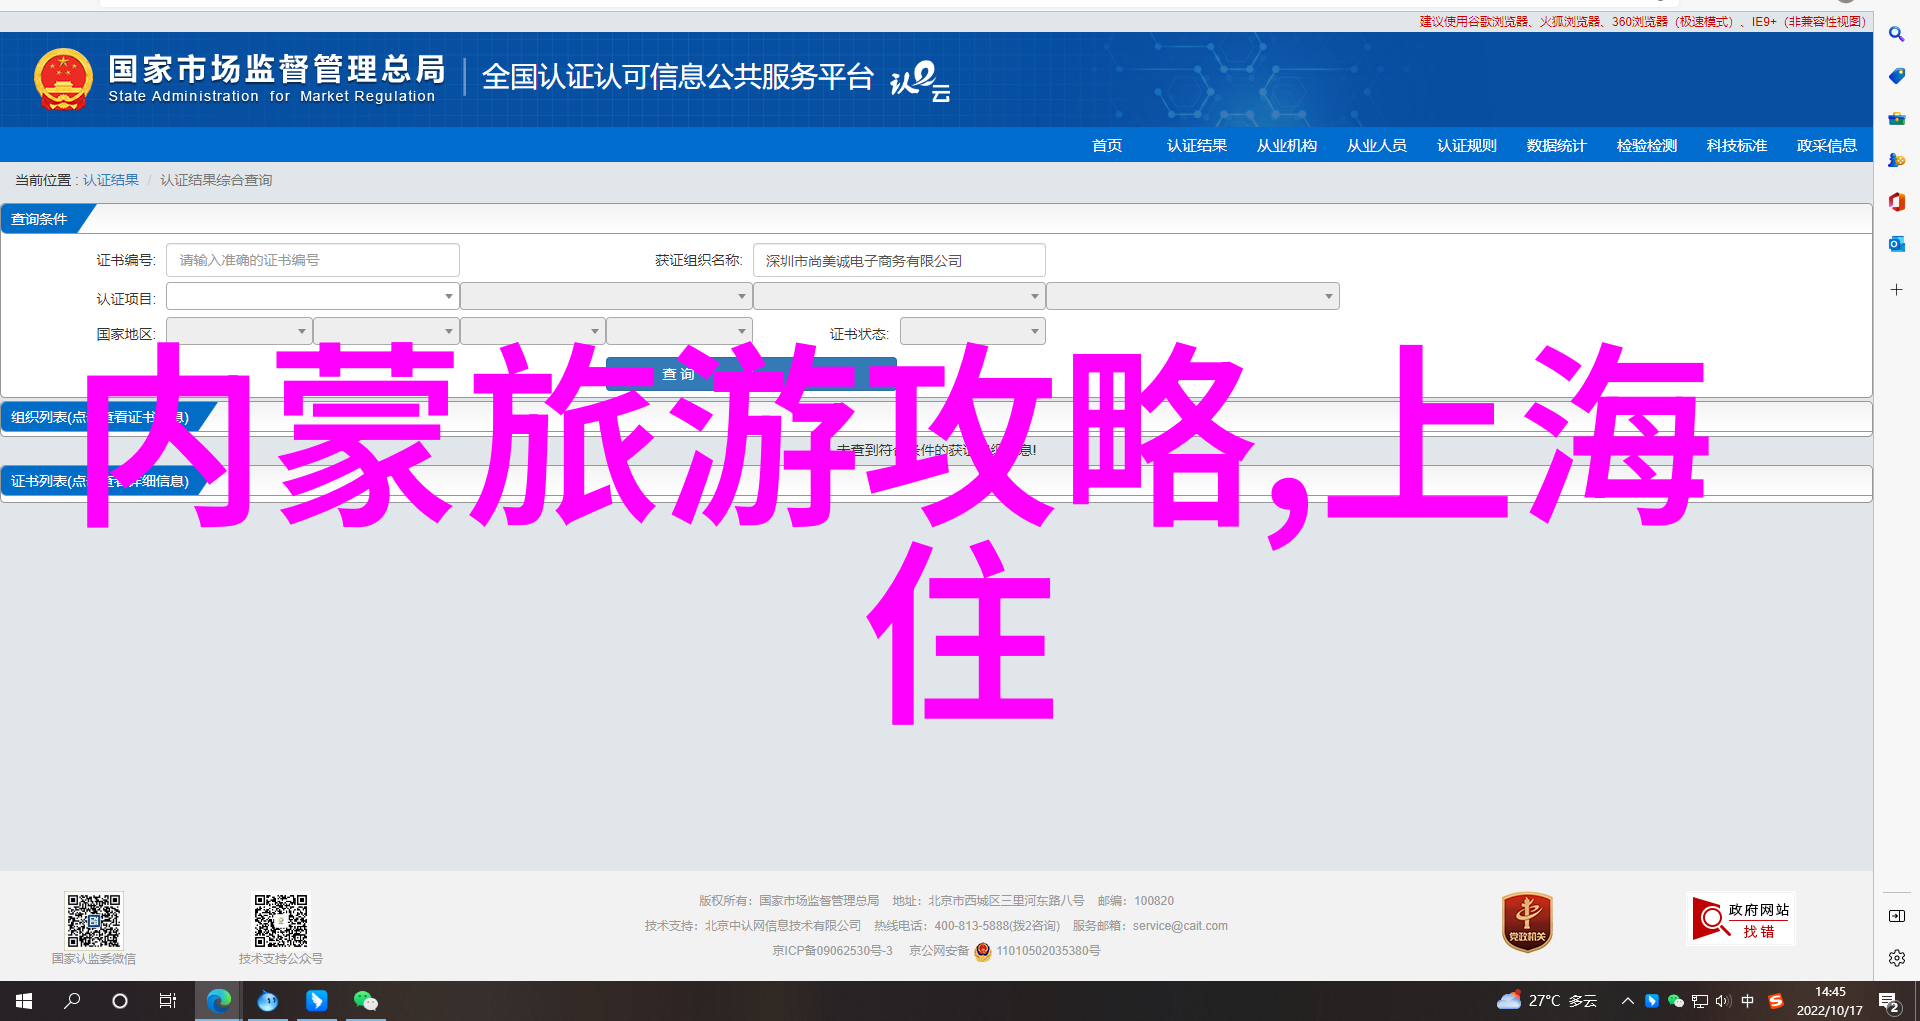Click the 认证结果 breadcrumb link
This screenshot has height=1021, width=1920.
click(111, 180)
